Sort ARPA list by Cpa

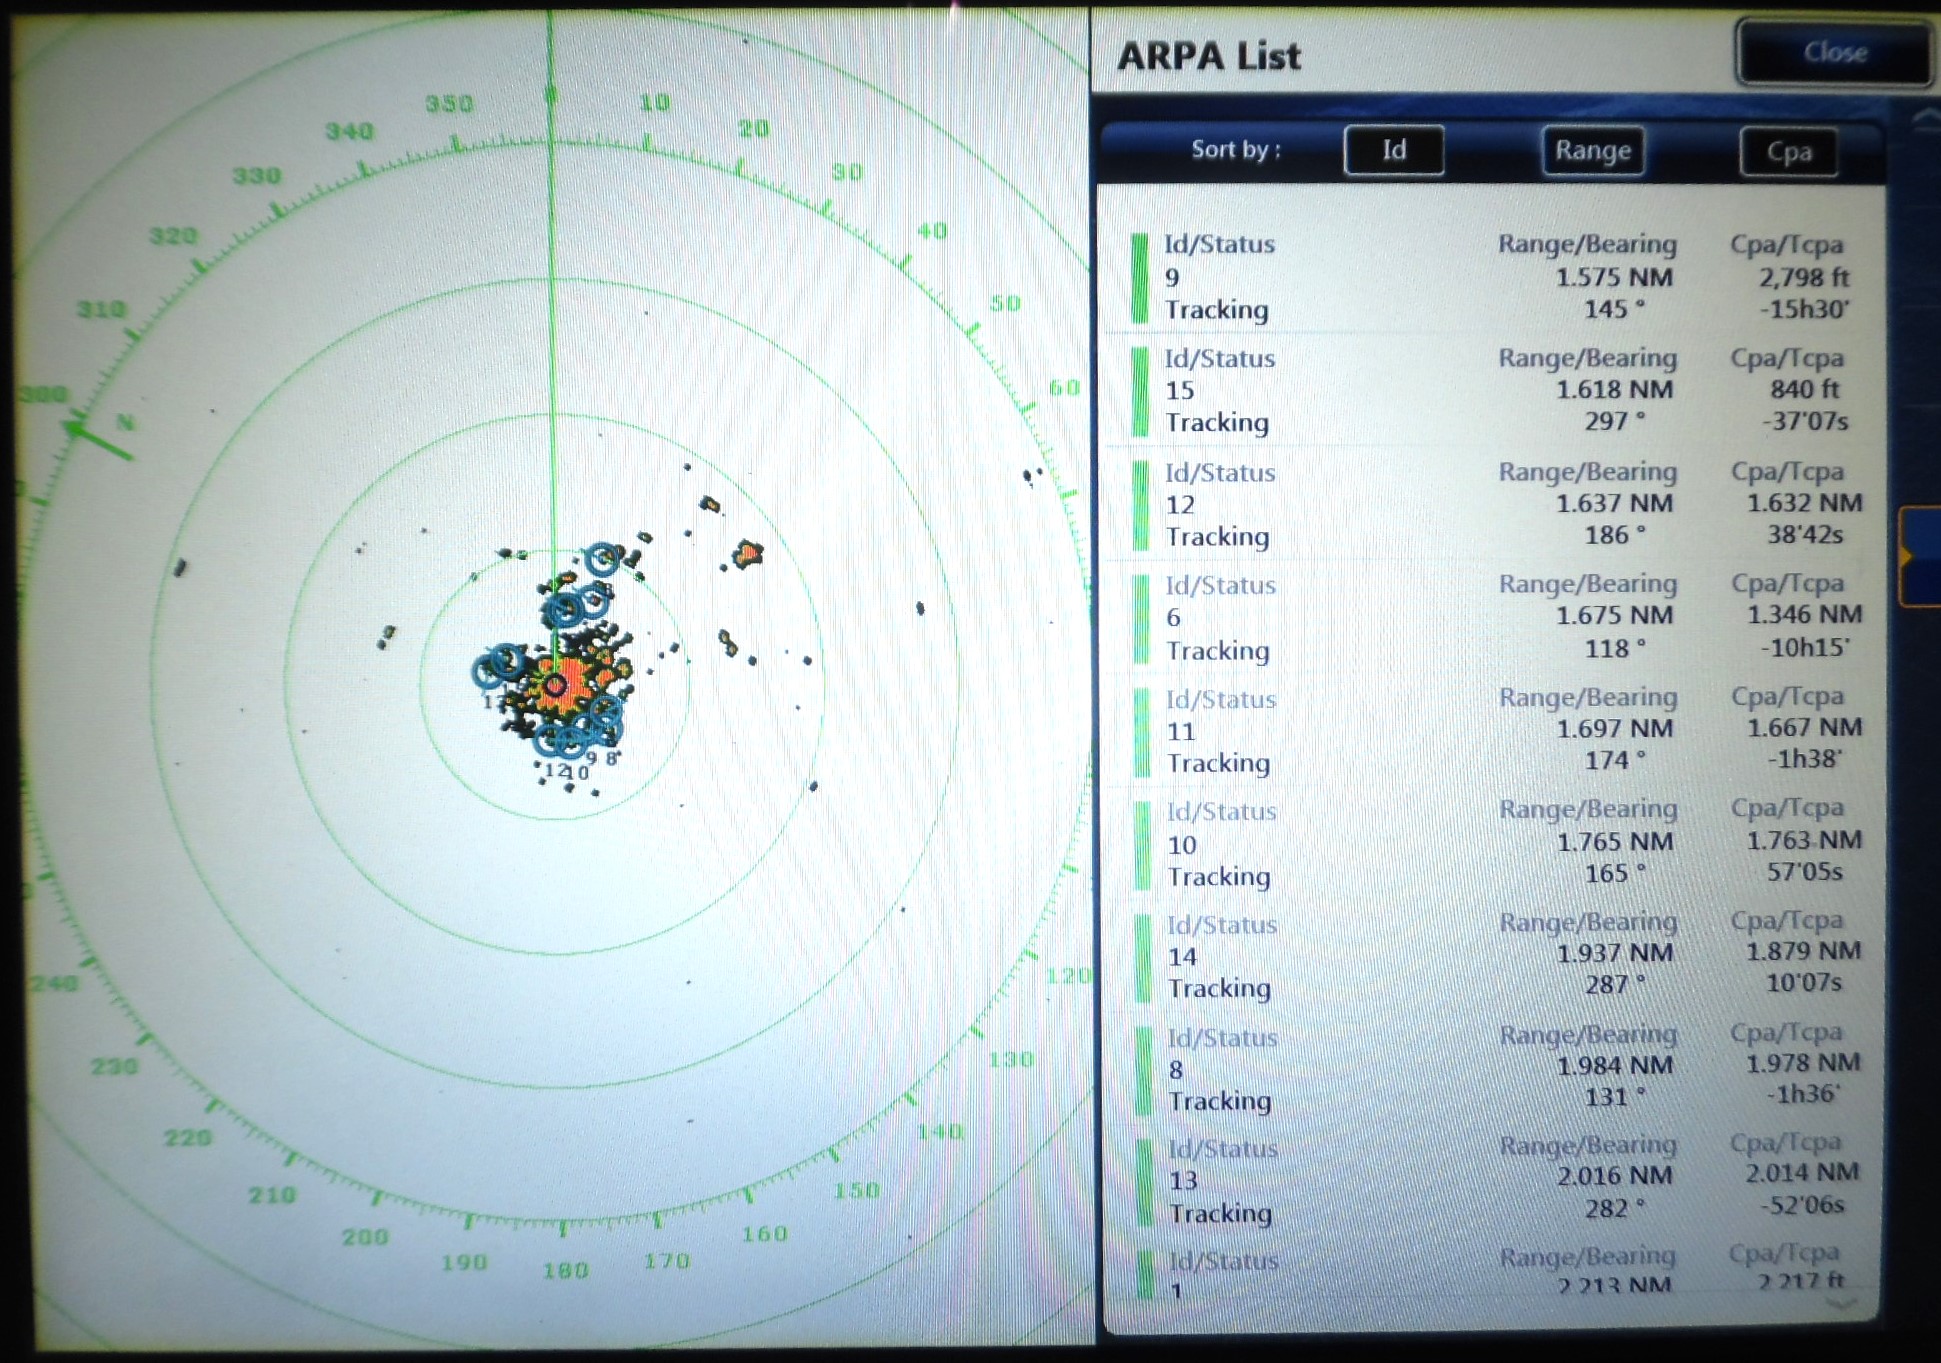(x=1788, y=152)
